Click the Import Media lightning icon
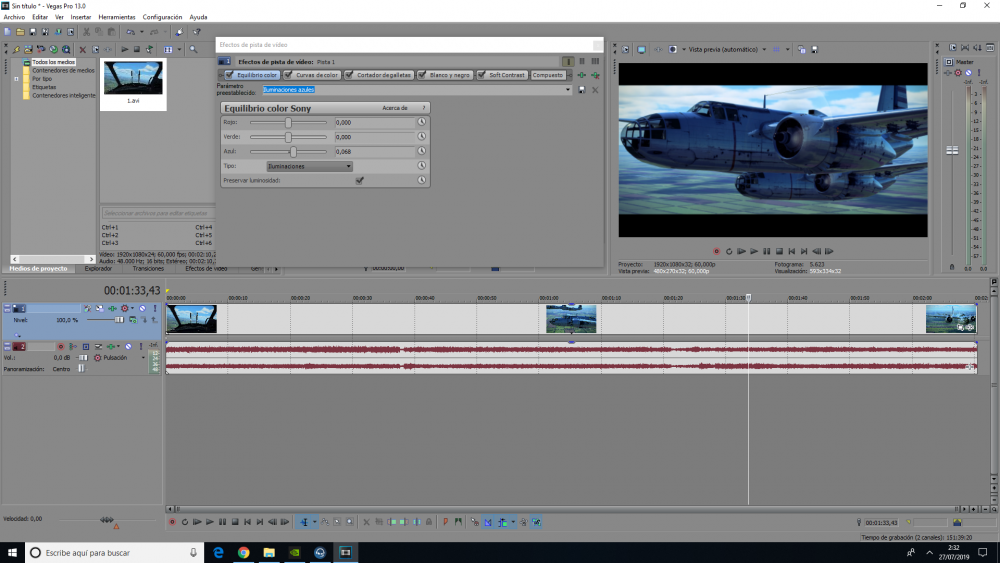The width and height of the screenshot is (1000, 563). [17, 50]
